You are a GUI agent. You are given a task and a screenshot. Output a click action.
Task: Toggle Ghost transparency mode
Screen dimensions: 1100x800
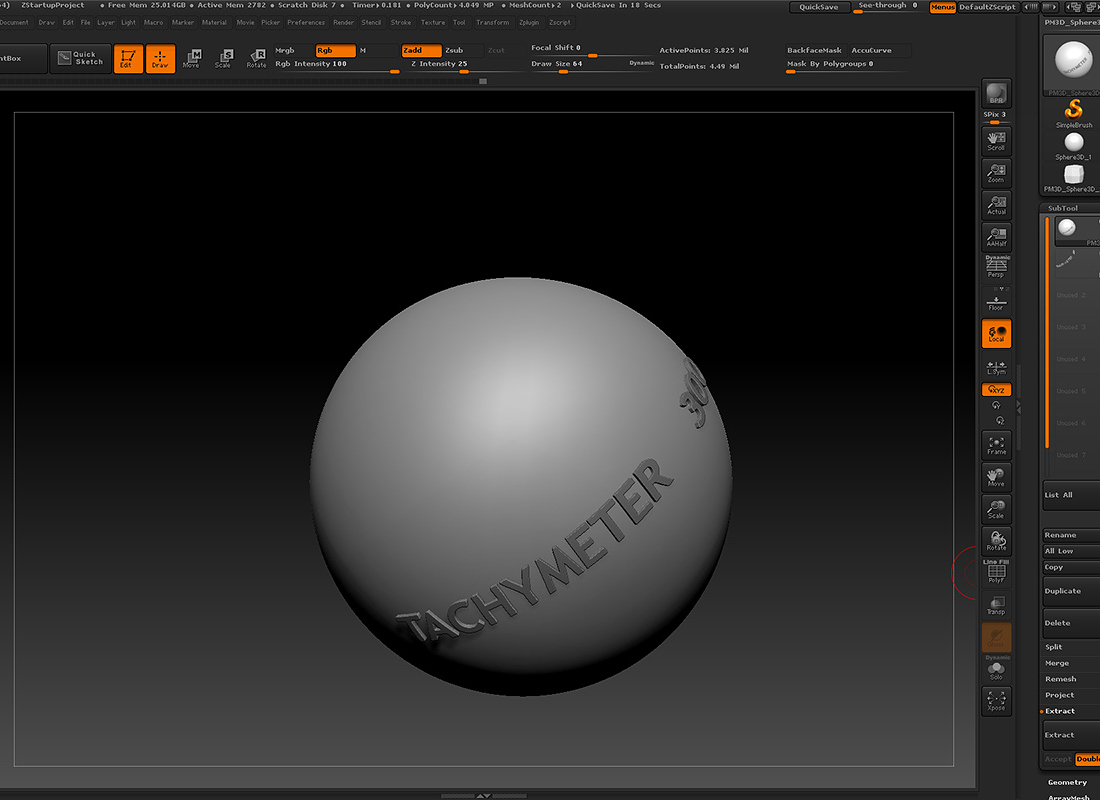(x=995, y=637)
